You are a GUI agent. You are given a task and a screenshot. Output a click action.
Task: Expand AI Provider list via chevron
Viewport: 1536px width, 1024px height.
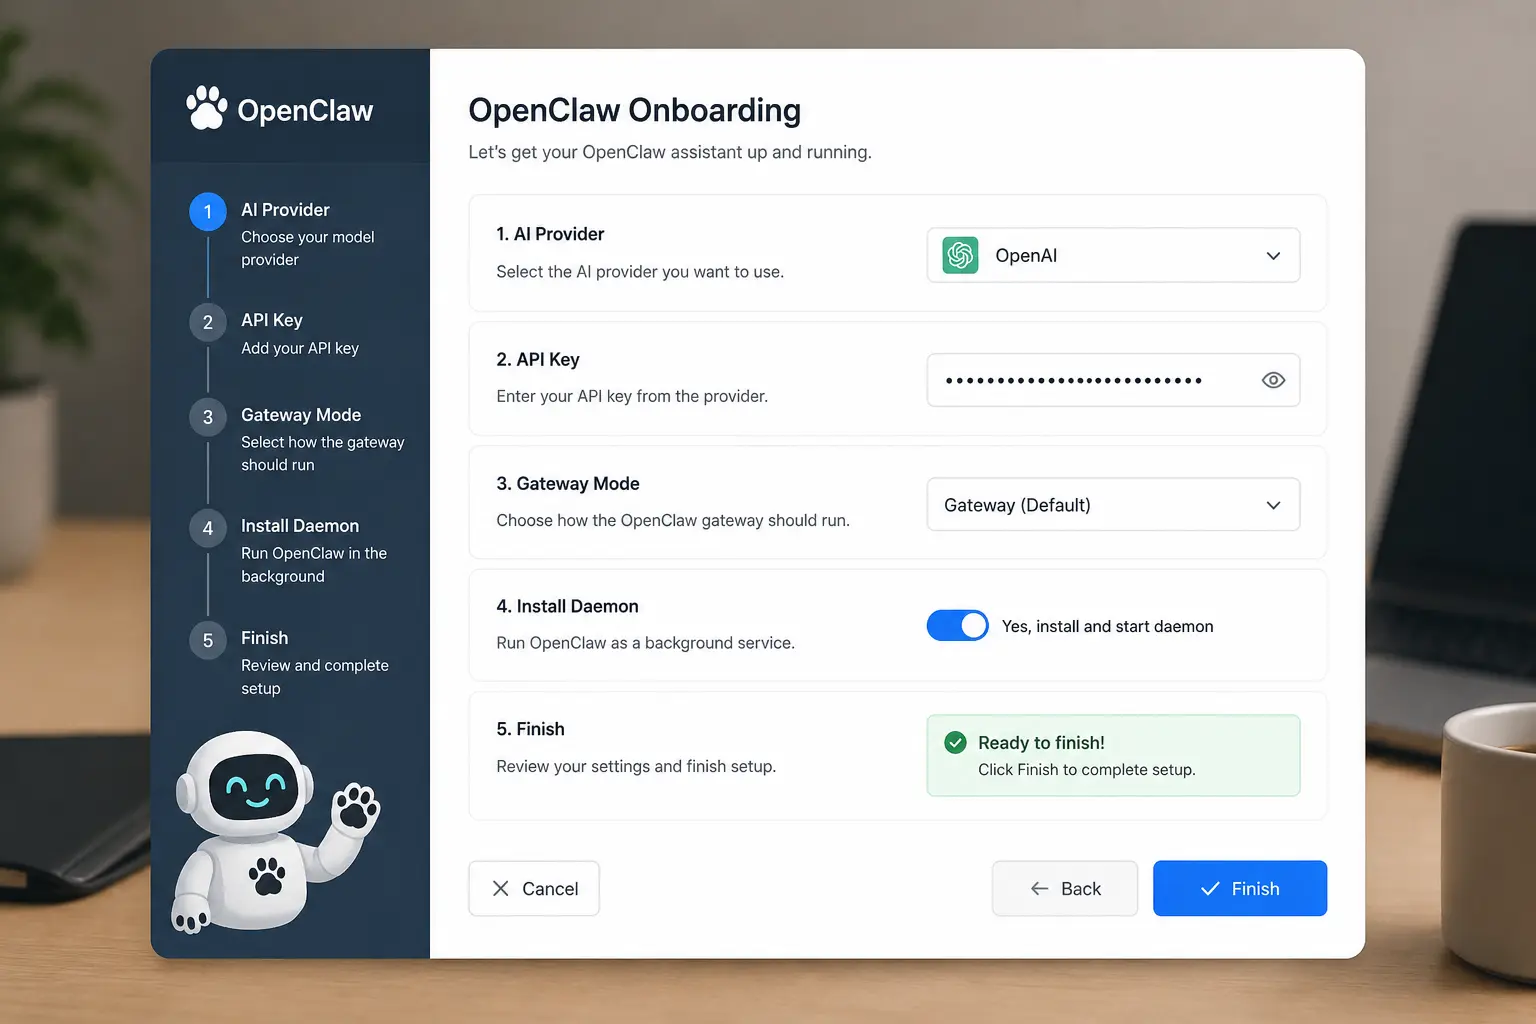coord(1273,256)
